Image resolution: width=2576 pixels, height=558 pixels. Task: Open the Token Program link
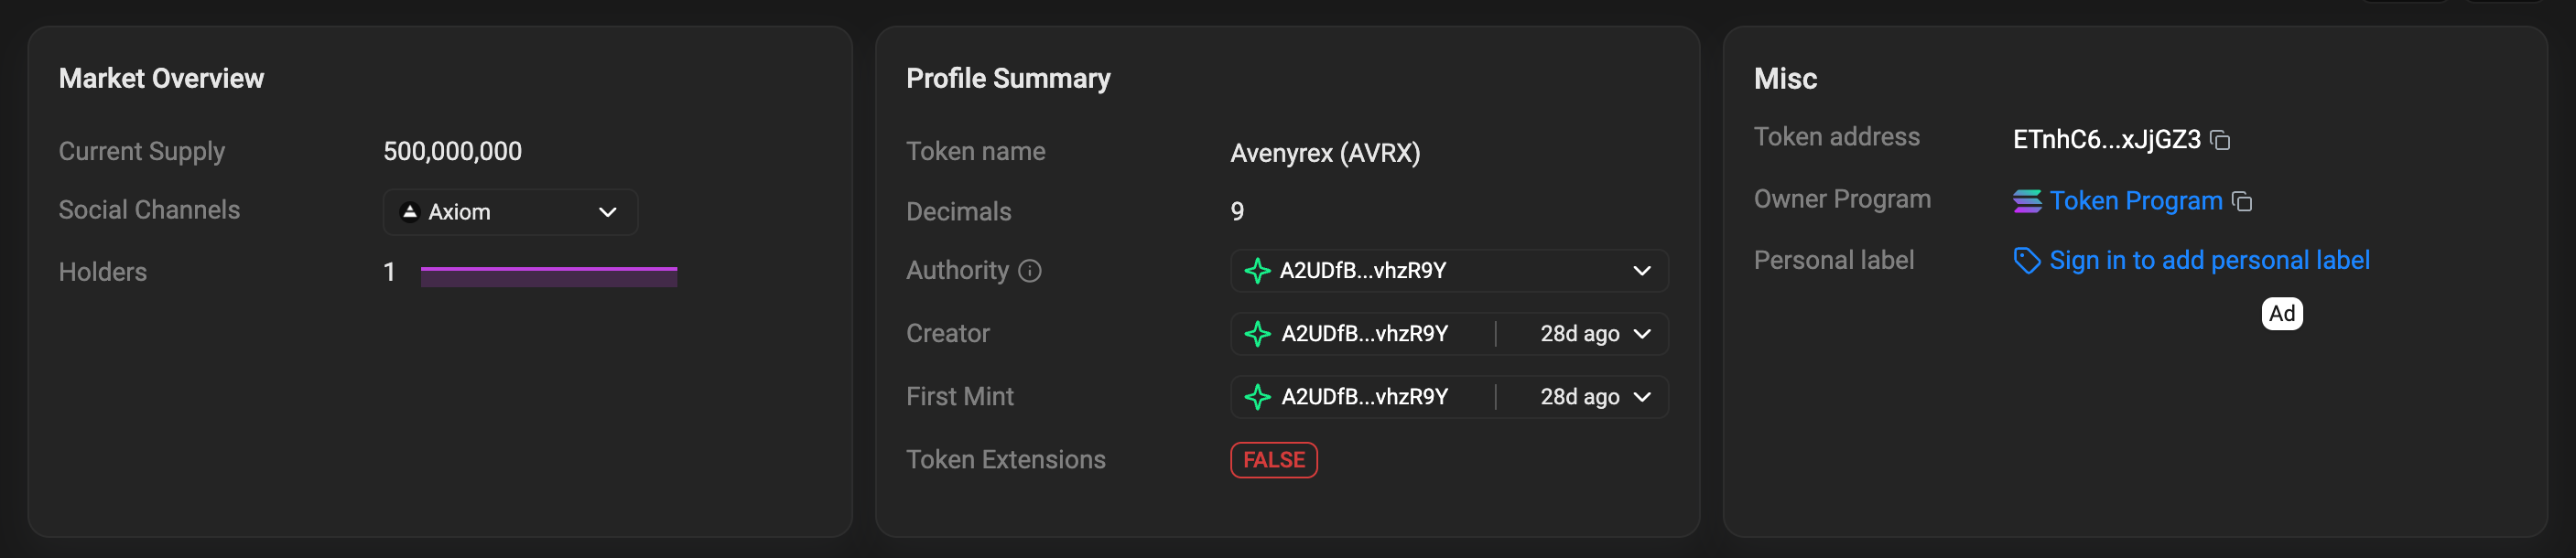click(x=2135, y=201)
